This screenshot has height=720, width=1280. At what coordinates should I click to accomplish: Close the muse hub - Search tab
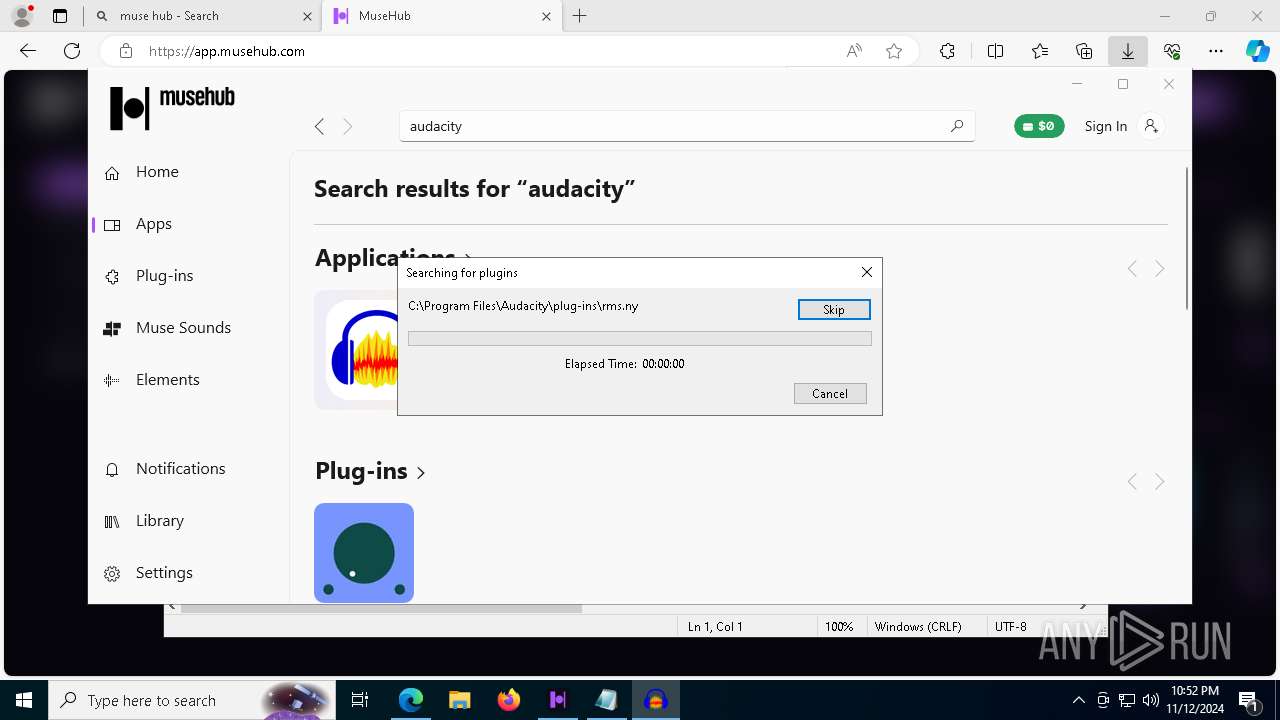click(x=307, y=16)
